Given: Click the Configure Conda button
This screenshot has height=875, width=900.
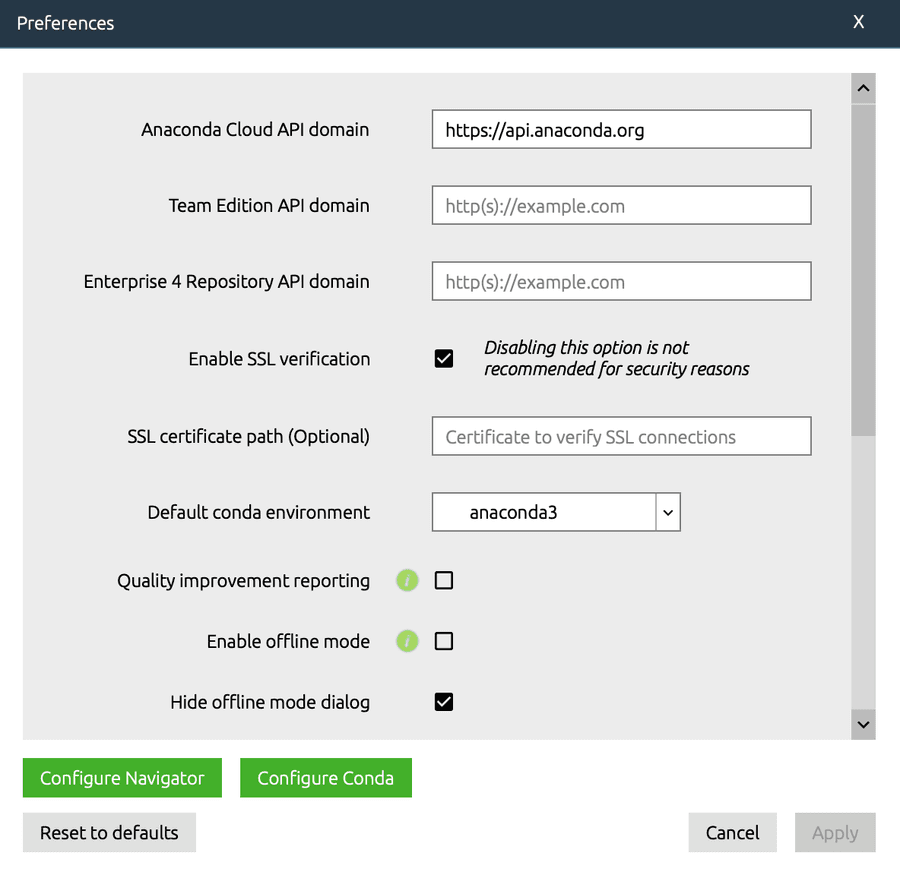Looking at the screenshot, I should (x=325, y=778).
